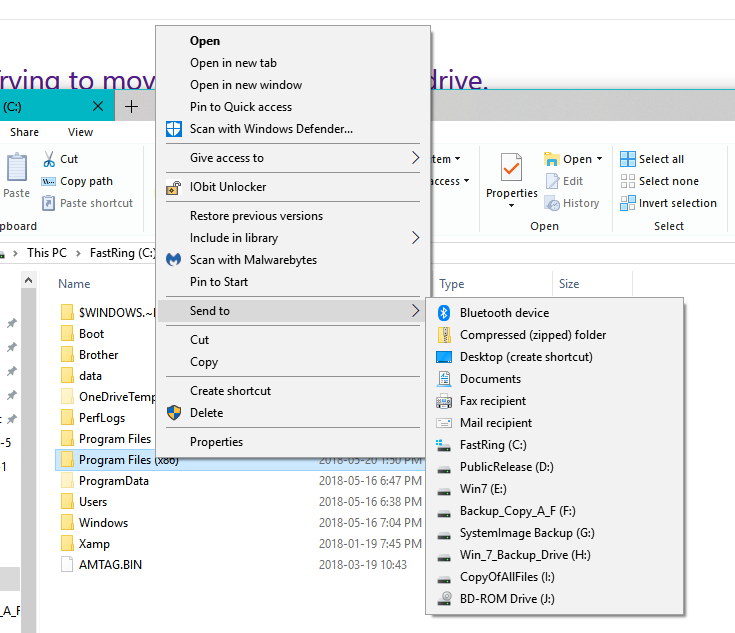
Task: Expand the Send to submenu arrow
Action: tap(415, 310)
